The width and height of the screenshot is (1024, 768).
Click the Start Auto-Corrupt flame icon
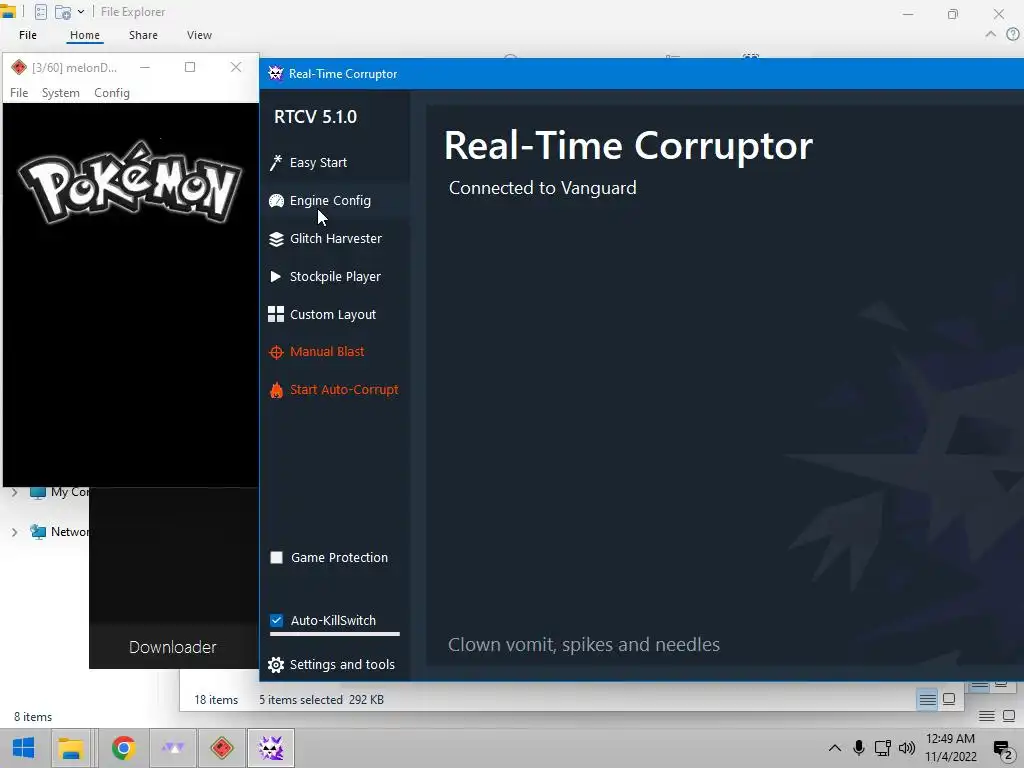276,390
